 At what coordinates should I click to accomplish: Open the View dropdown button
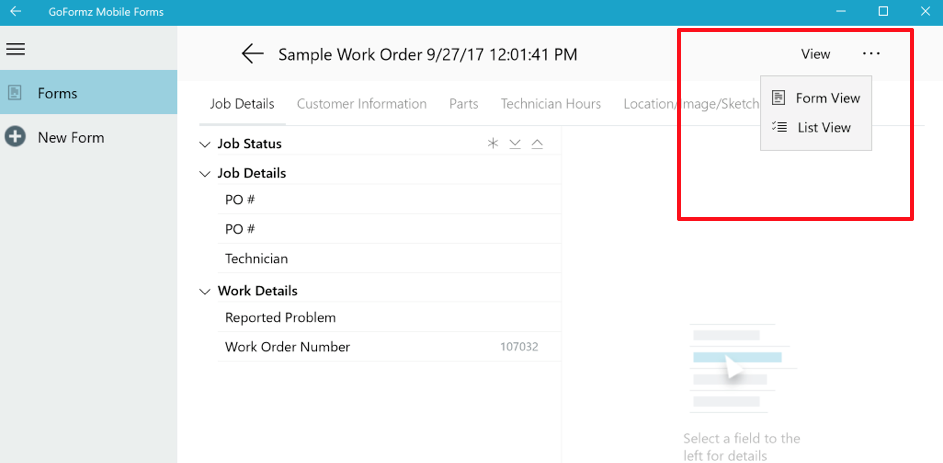[816, 54]
